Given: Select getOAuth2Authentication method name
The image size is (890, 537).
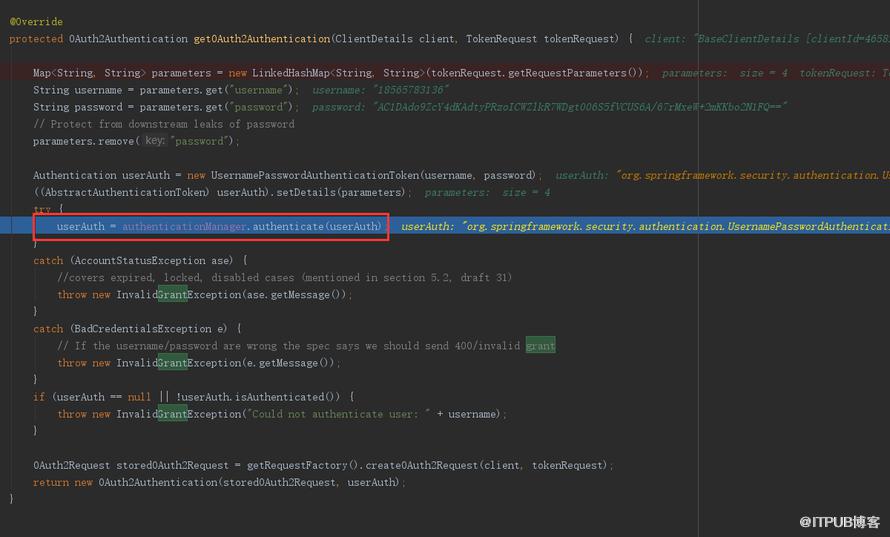Looking at the screenshot, I should click(262, 39).
